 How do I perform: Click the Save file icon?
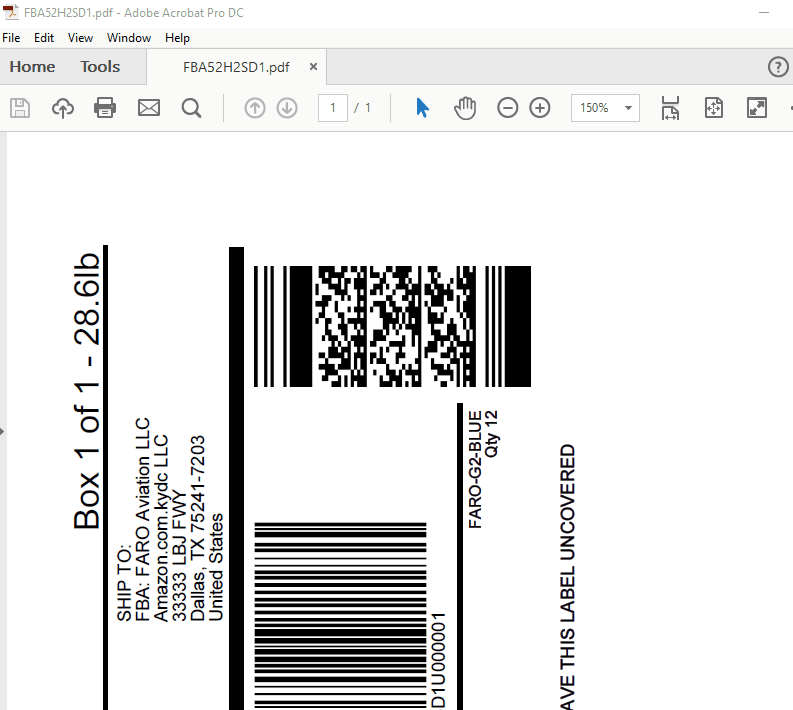click(x=20, y=108)
